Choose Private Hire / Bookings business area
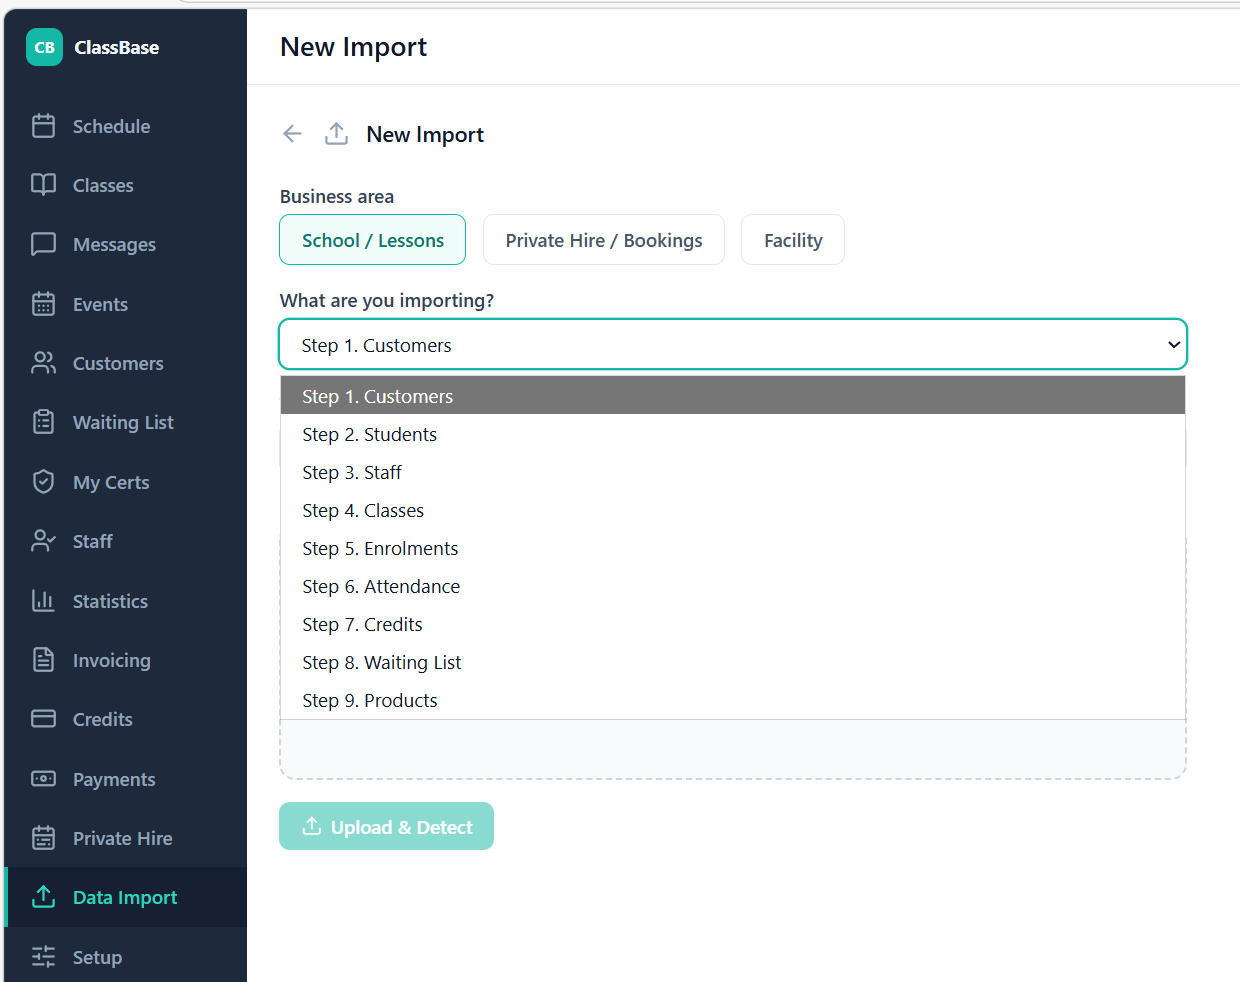 click(604, 240)
